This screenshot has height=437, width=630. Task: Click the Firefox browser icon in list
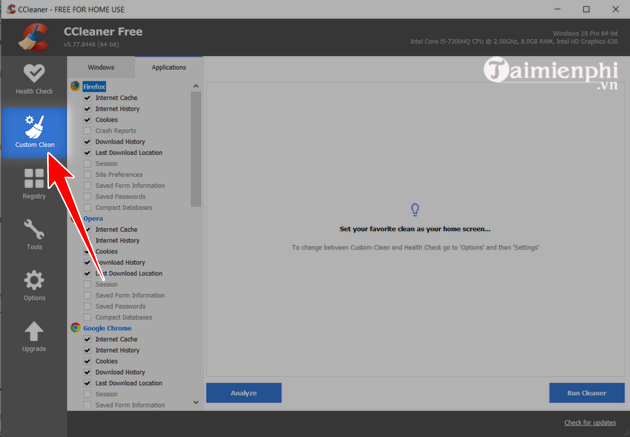pos(75,87)
